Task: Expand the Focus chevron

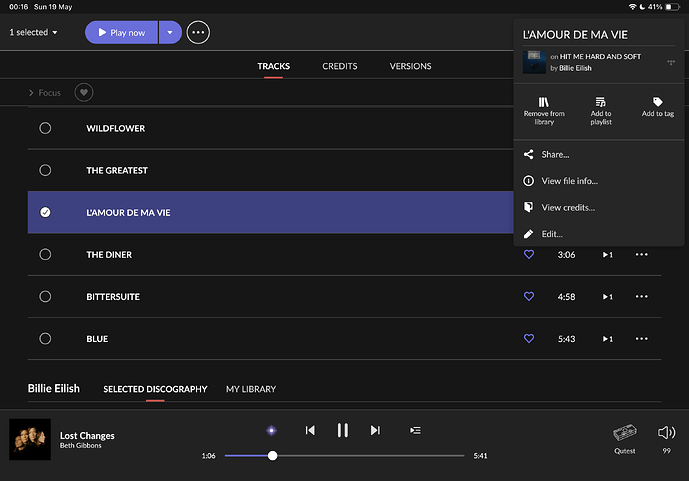Action: [31, 93]
